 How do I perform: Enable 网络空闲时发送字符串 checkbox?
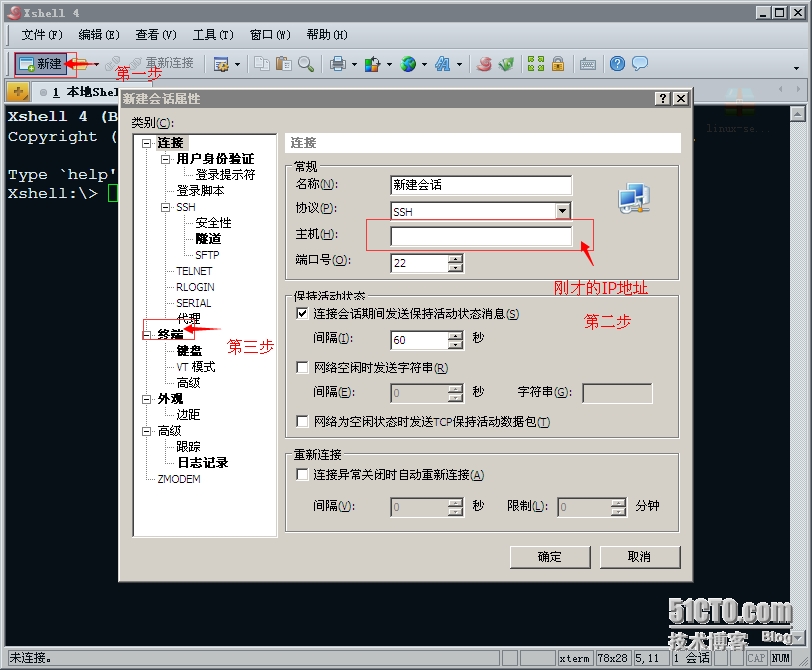[x=302, y=367]
